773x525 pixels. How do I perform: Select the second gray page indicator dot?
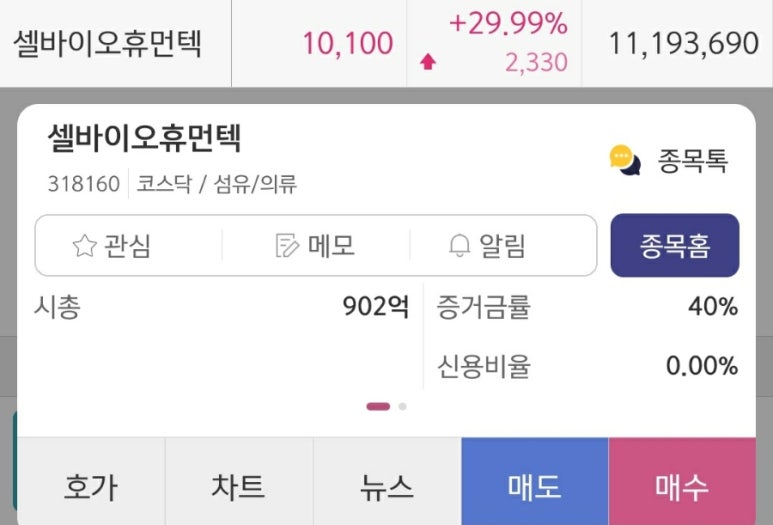coord(402,407)
